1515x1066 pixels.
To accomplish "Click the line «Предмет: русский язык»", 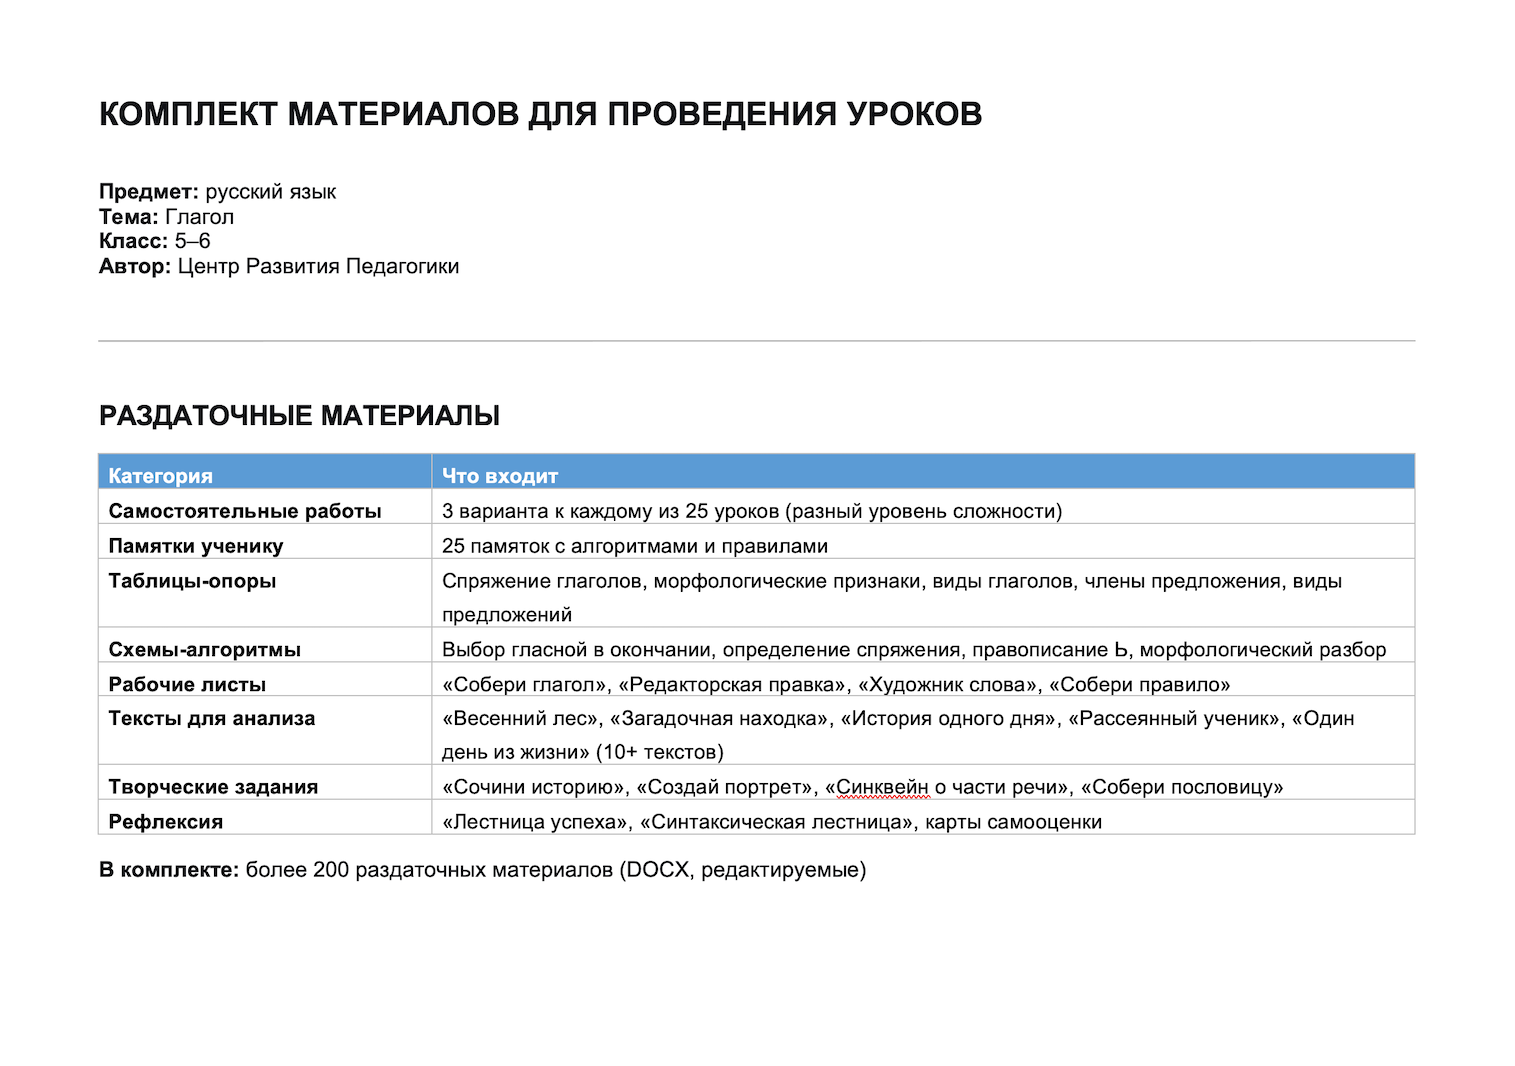I will 217,192.
